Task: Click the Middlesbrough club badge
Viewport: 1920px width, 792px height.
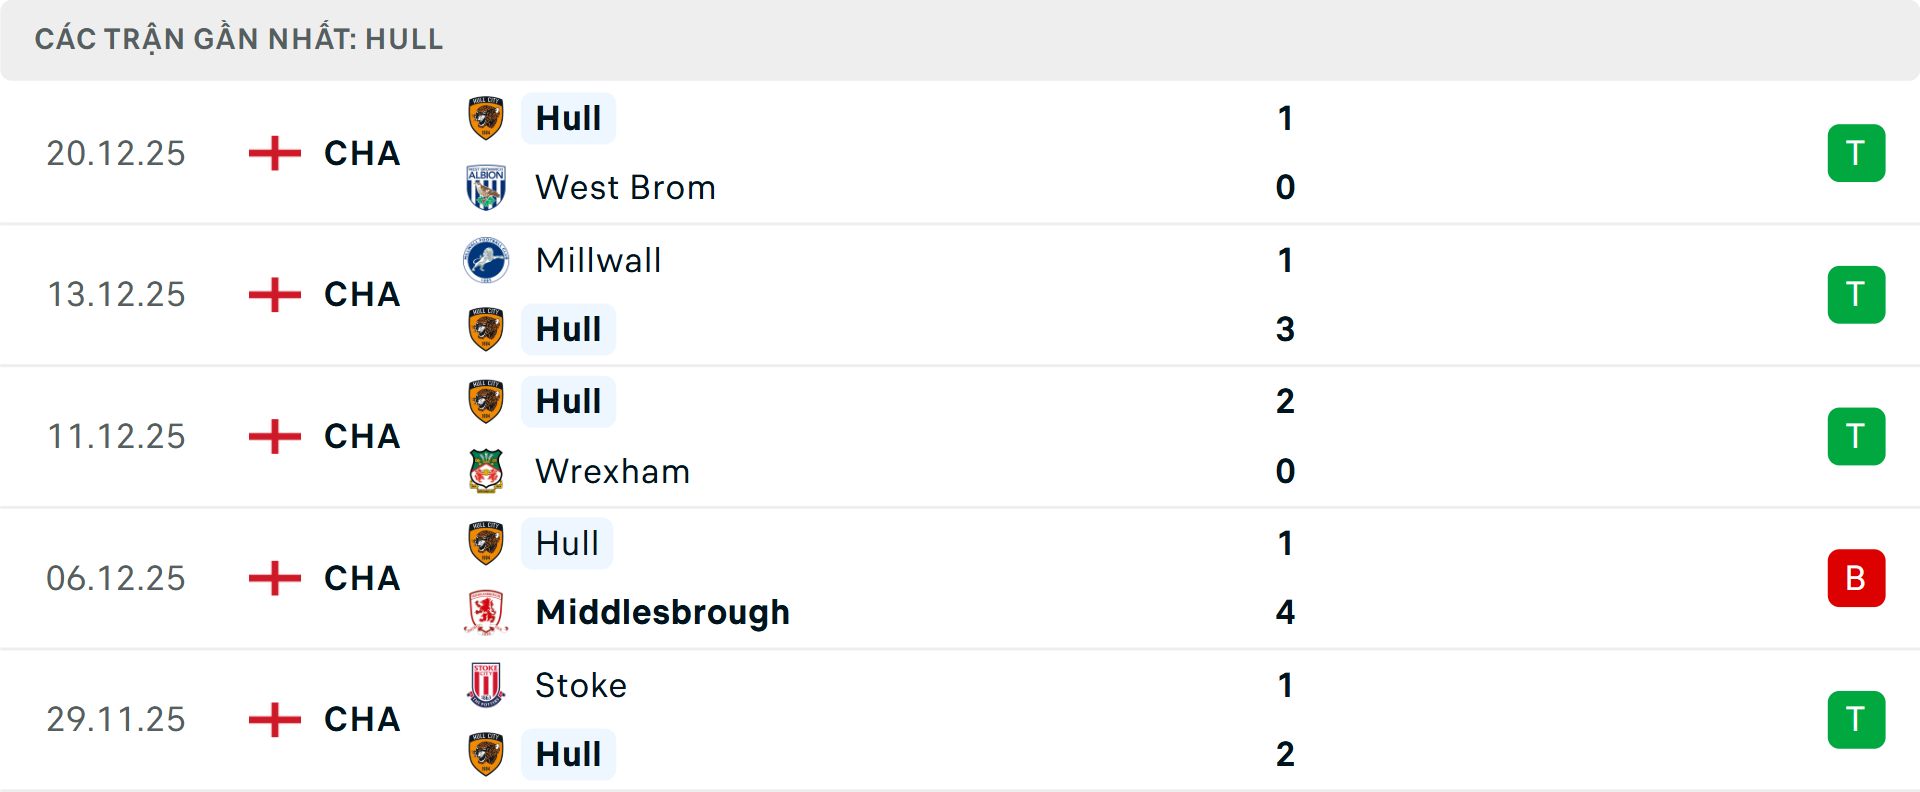Action: 485,612
